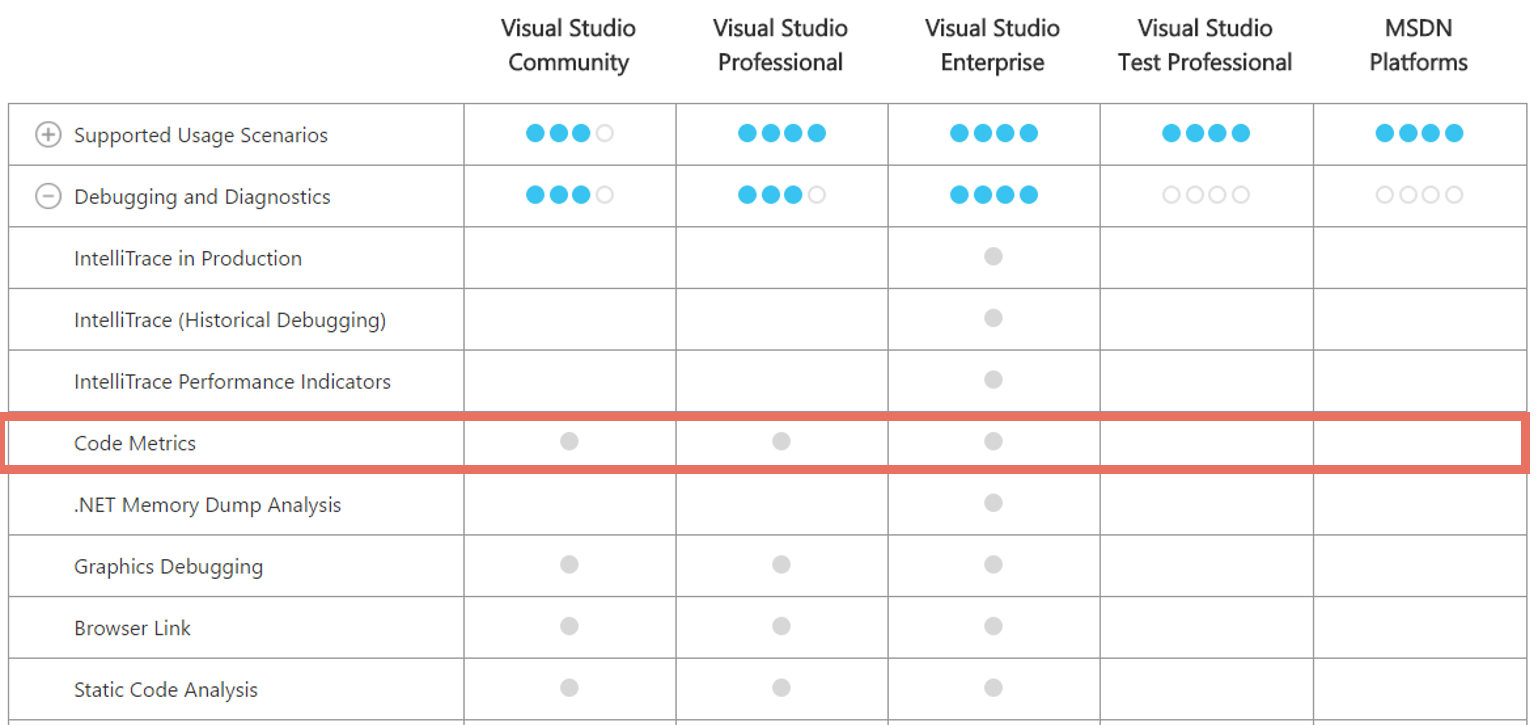The width and height of the screenshot is (1536, 725).
Task: Click the Professional dot for Browser Link
Action: click(x=781, y=626)
